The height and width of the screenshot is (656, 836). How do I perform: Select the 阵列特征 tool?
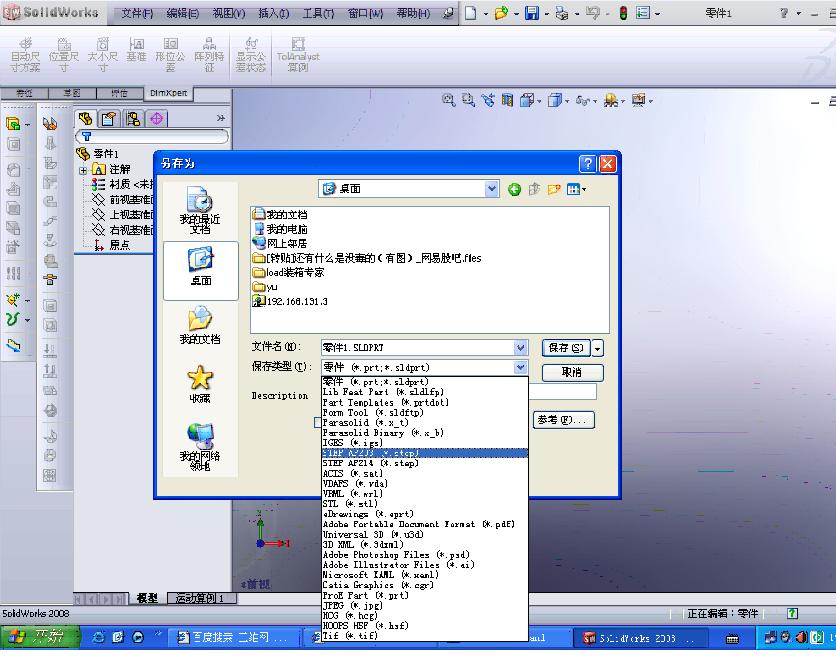coord(209,54)
